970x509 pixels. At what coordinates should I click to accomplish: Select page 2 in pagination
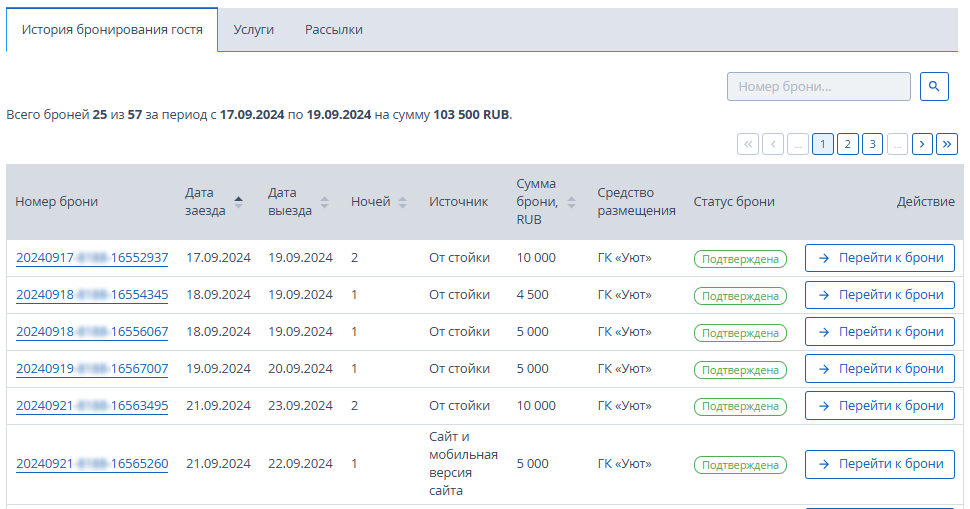pos(848,144)
